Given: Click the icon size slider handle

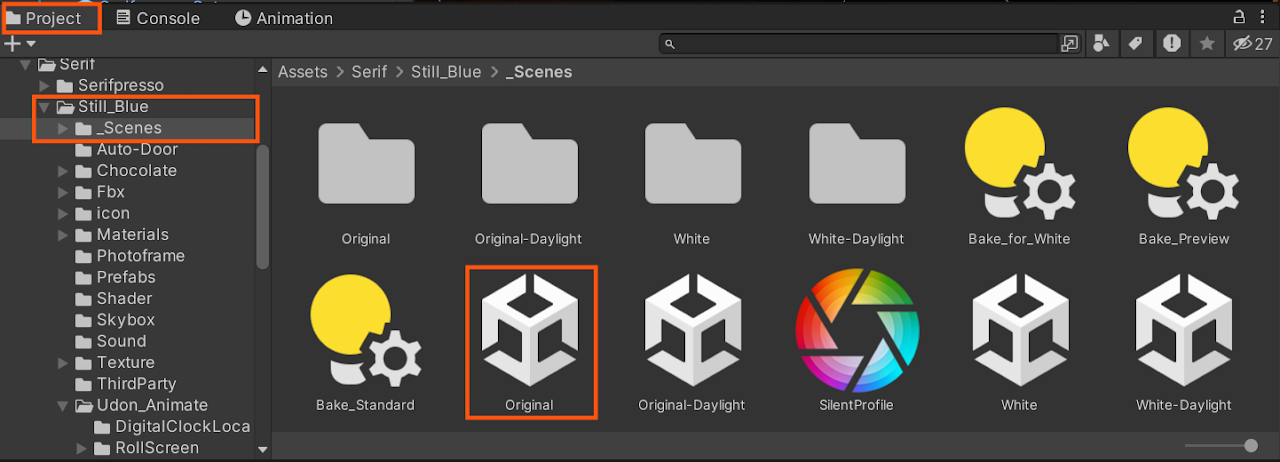Looking at the screenshot, I should click(x=1250, y=446).
